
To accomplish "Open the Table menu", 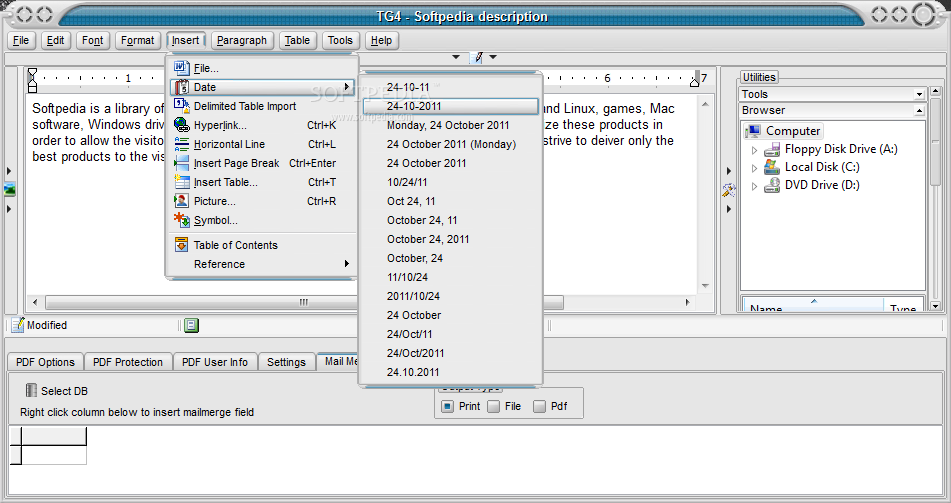I will coord(297,41).
